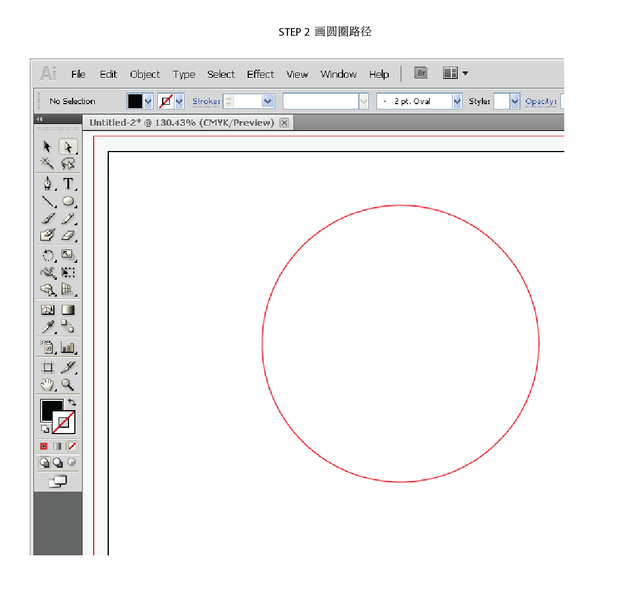Pick the Eyedropper tool
Viewport: 620px width, 601px height.
(48, 327)
